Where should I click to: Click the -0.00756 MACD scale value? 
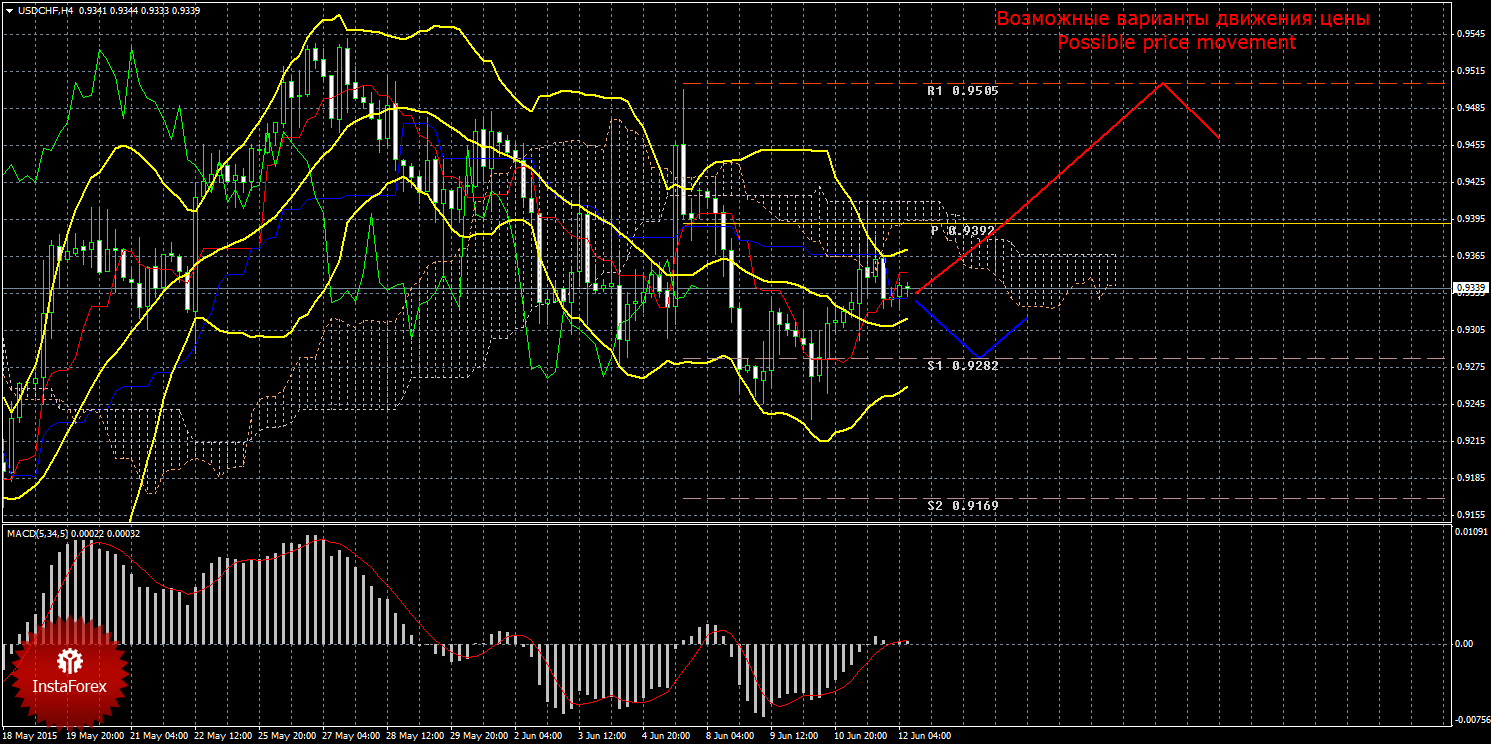pyautogui.click(x=1469, y=719)
